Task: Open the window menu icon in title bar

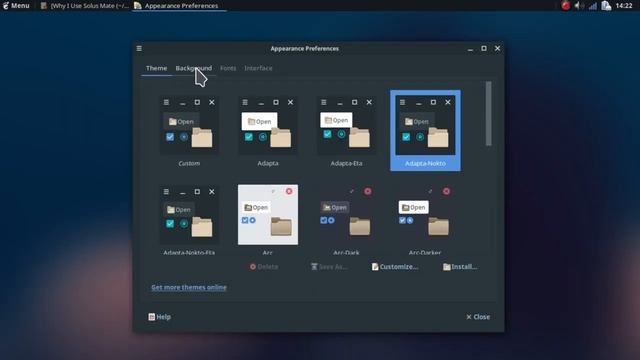Action: pos(139,49)
